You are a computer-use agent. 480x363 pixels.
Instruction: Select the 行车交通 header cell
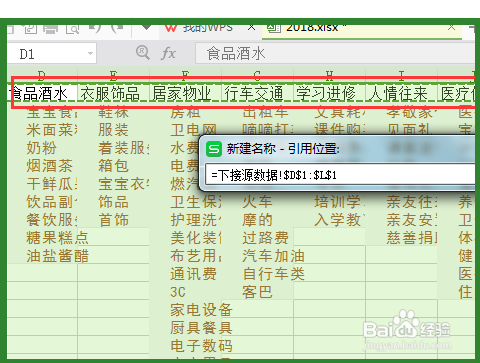coord(257,94)
